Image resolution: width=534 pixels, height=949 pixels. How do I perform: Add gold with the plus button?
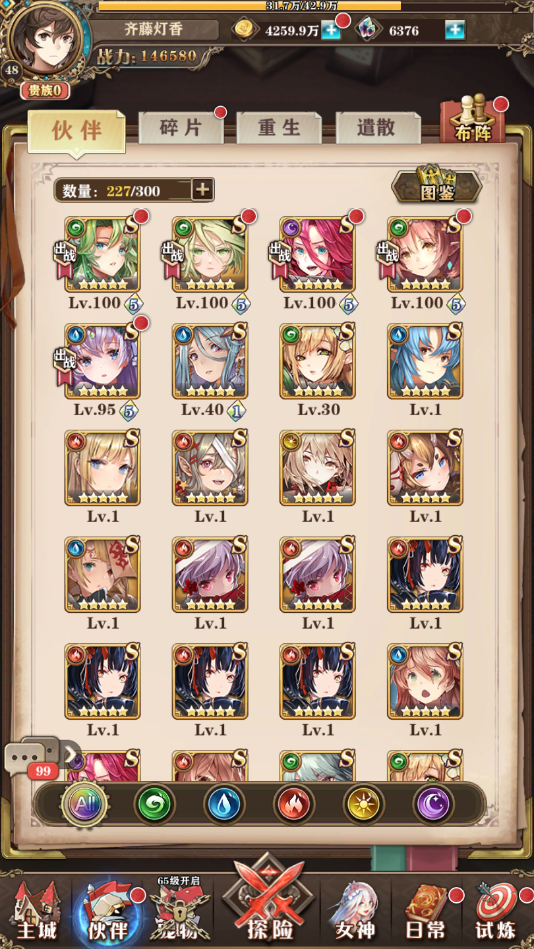pyautogui.click(x=331, y=29)
